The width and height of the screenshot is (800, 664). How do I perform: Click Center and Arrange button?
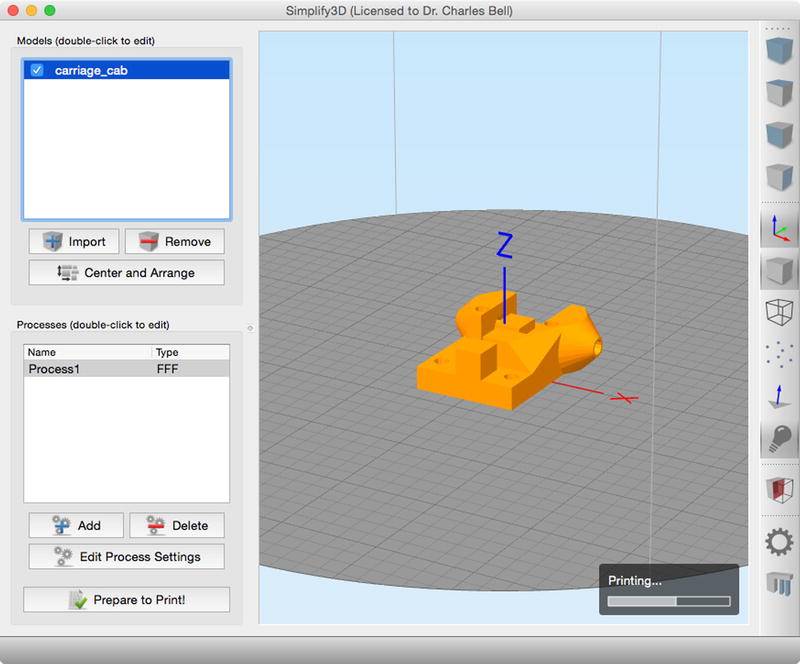(127, 273)
